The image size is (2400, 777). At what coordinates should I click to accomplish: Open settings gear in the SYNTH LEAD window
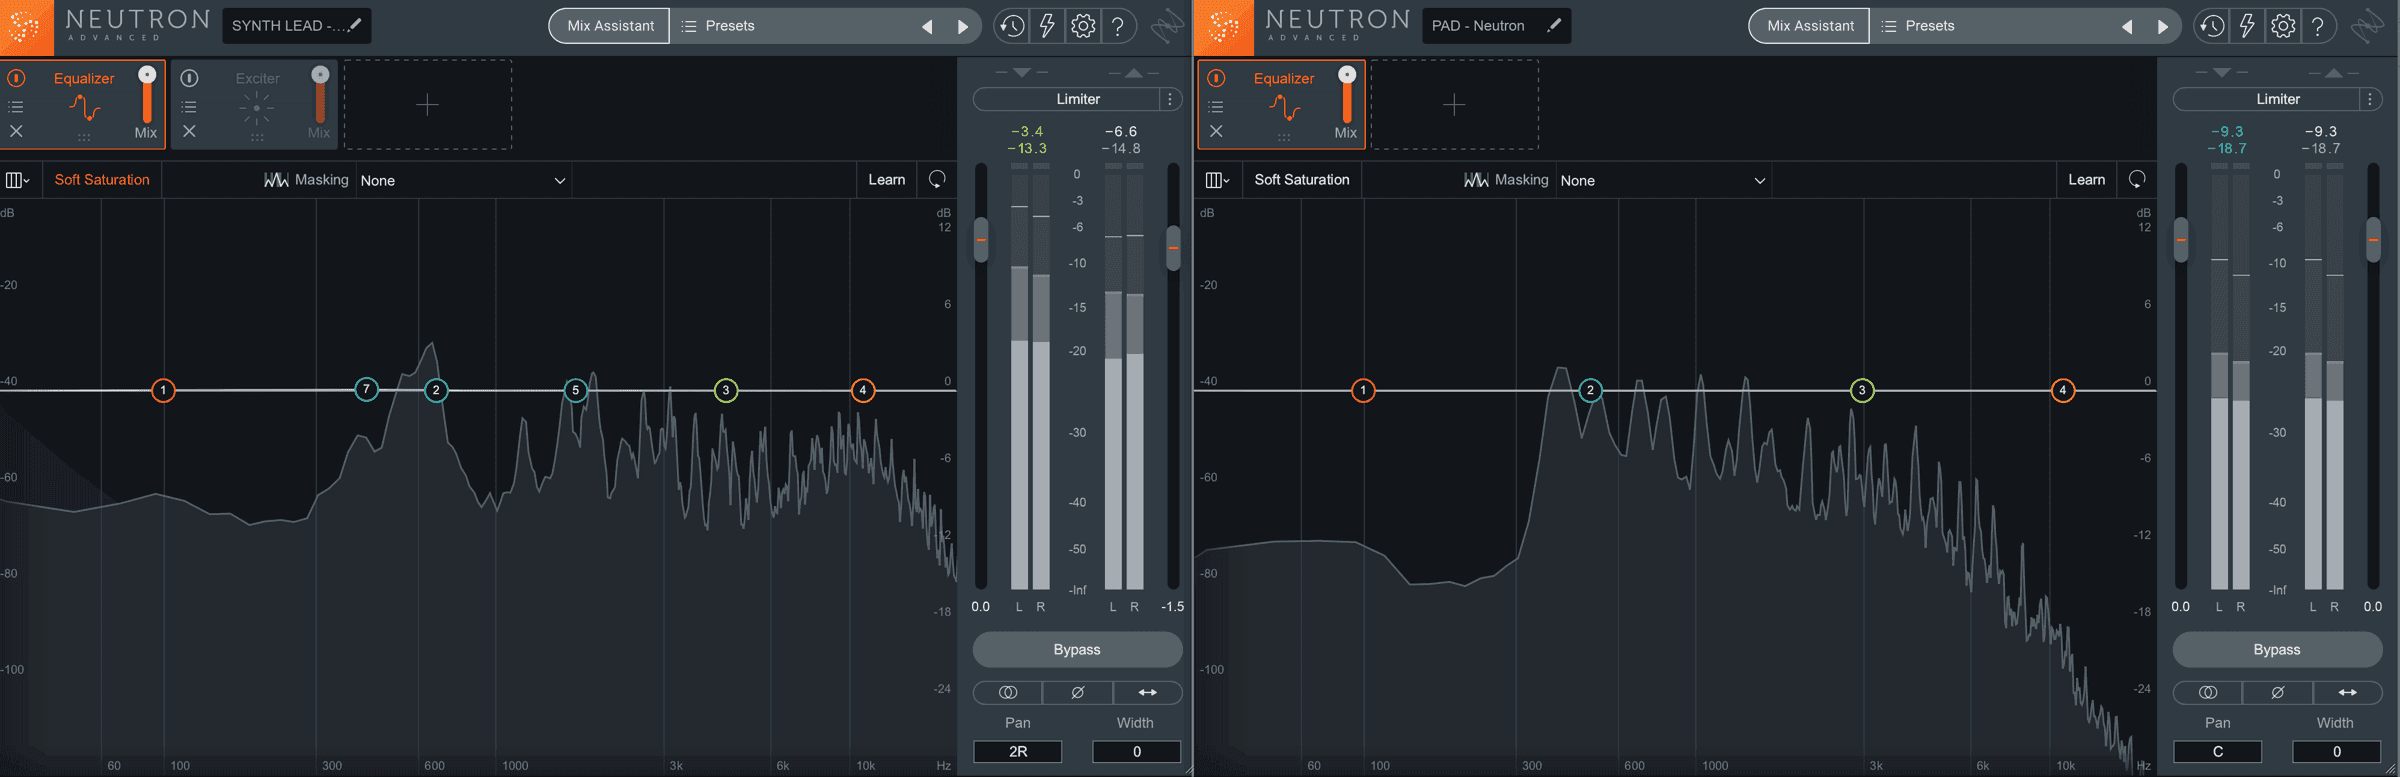point(1083,26)
